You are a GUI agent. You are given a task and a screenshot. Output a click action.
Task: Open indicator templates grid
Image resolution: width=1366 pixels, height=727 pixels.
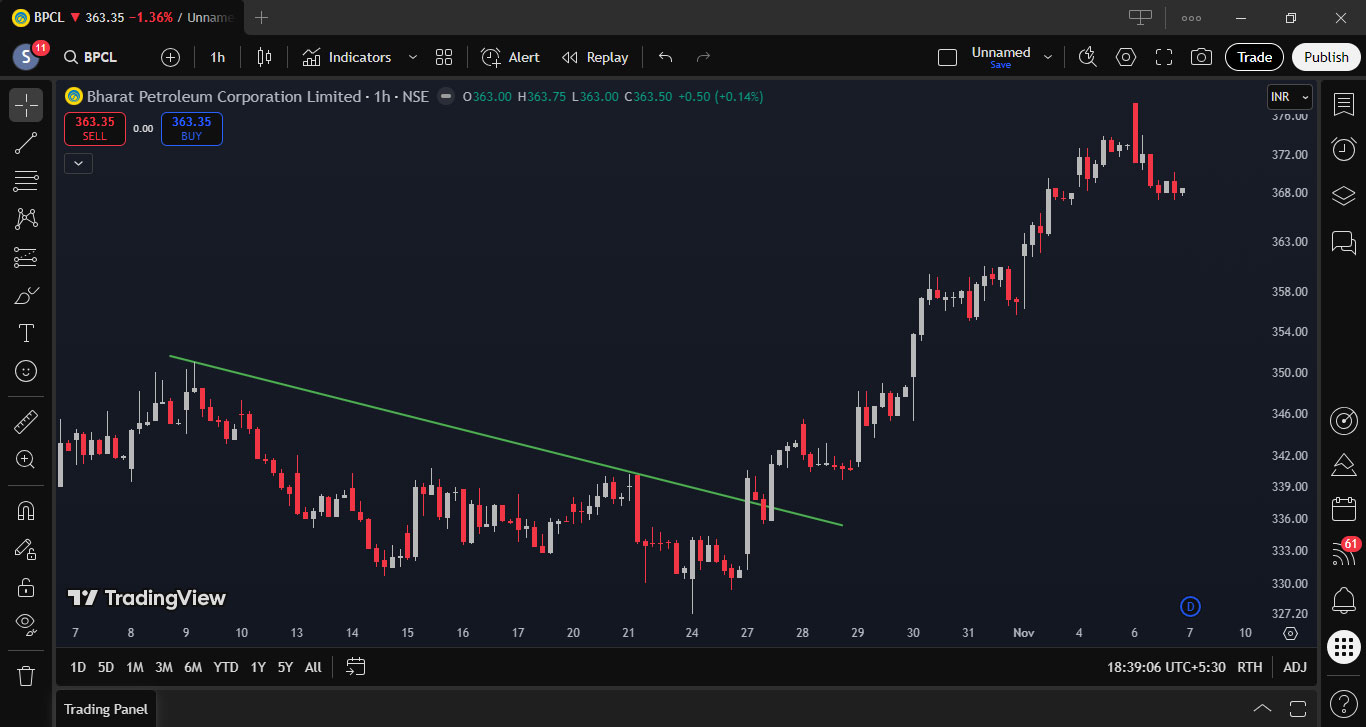click(444, 57)
